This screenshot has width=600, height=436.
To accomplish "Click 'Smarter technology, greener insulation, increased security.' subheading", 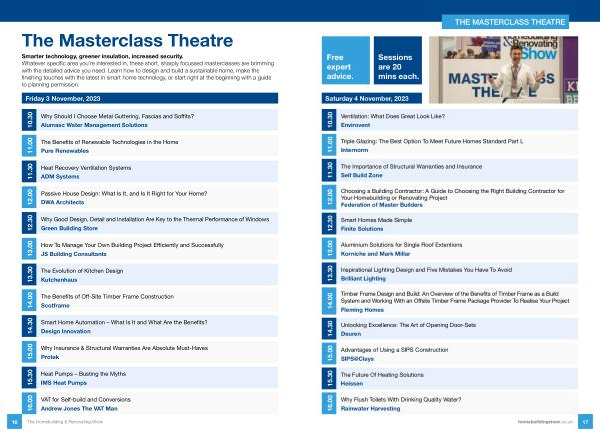I will [103, 56].
